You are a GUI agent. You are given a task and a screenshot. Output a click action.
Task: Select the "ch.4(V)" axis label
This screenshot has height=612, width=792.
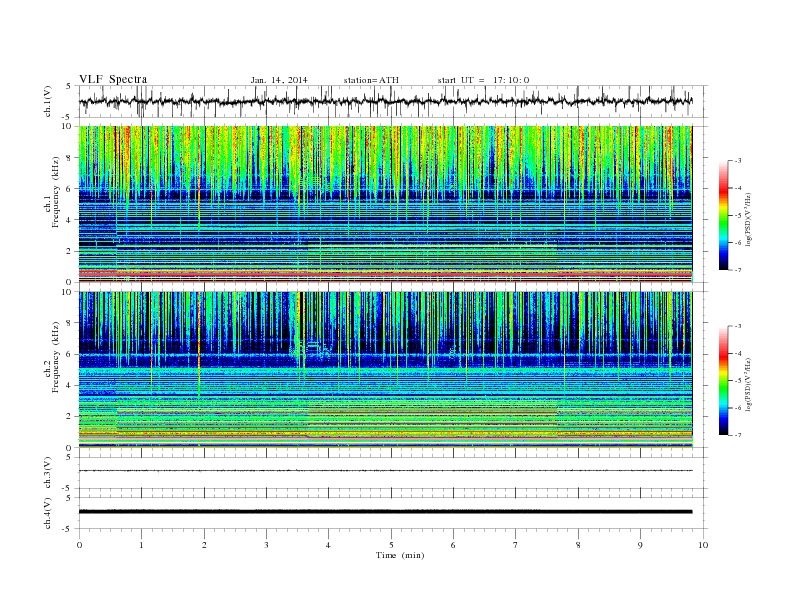pos(47,513)
